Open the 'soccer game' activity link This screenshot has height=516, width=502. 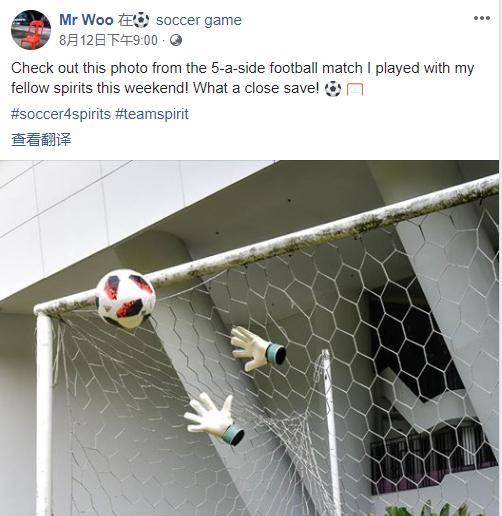pos(199,20)
